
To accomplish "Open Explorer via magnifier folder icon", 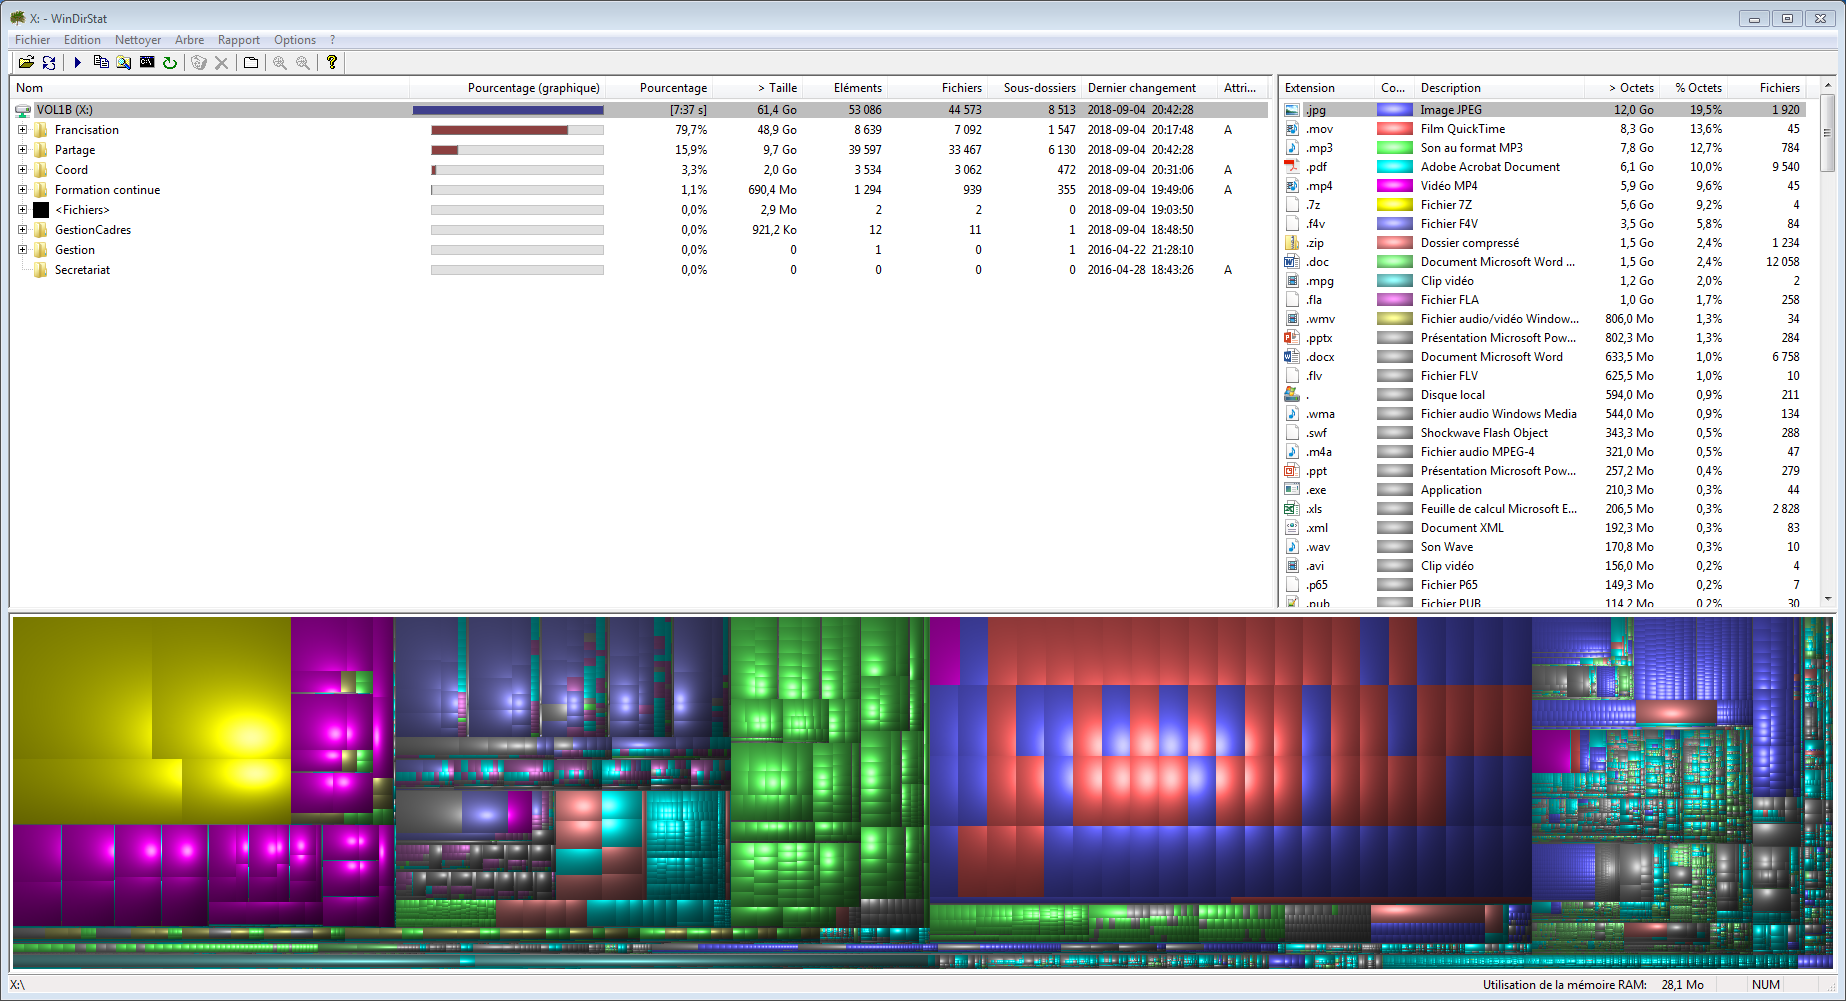I will click(x=124, y=62).
